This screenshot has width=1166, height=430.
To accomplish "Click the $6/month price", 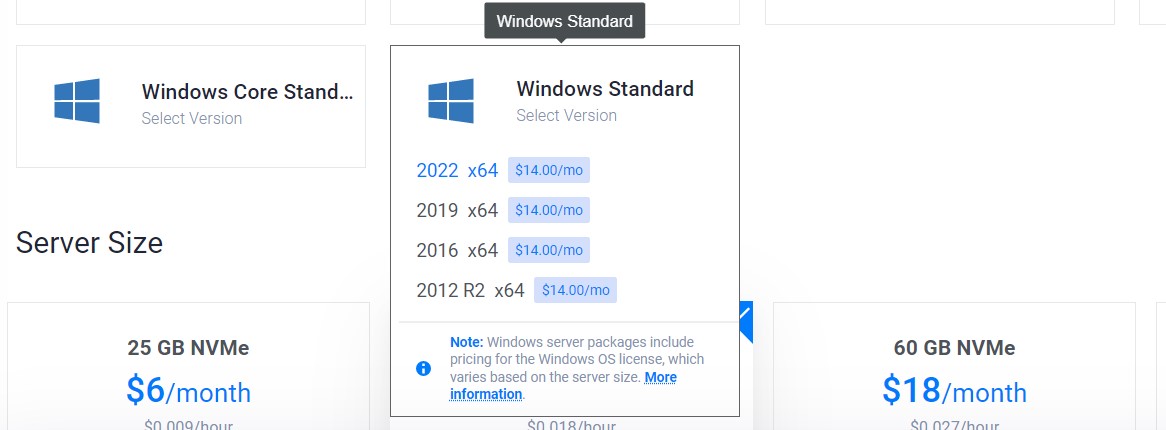I will click(188, 391).
